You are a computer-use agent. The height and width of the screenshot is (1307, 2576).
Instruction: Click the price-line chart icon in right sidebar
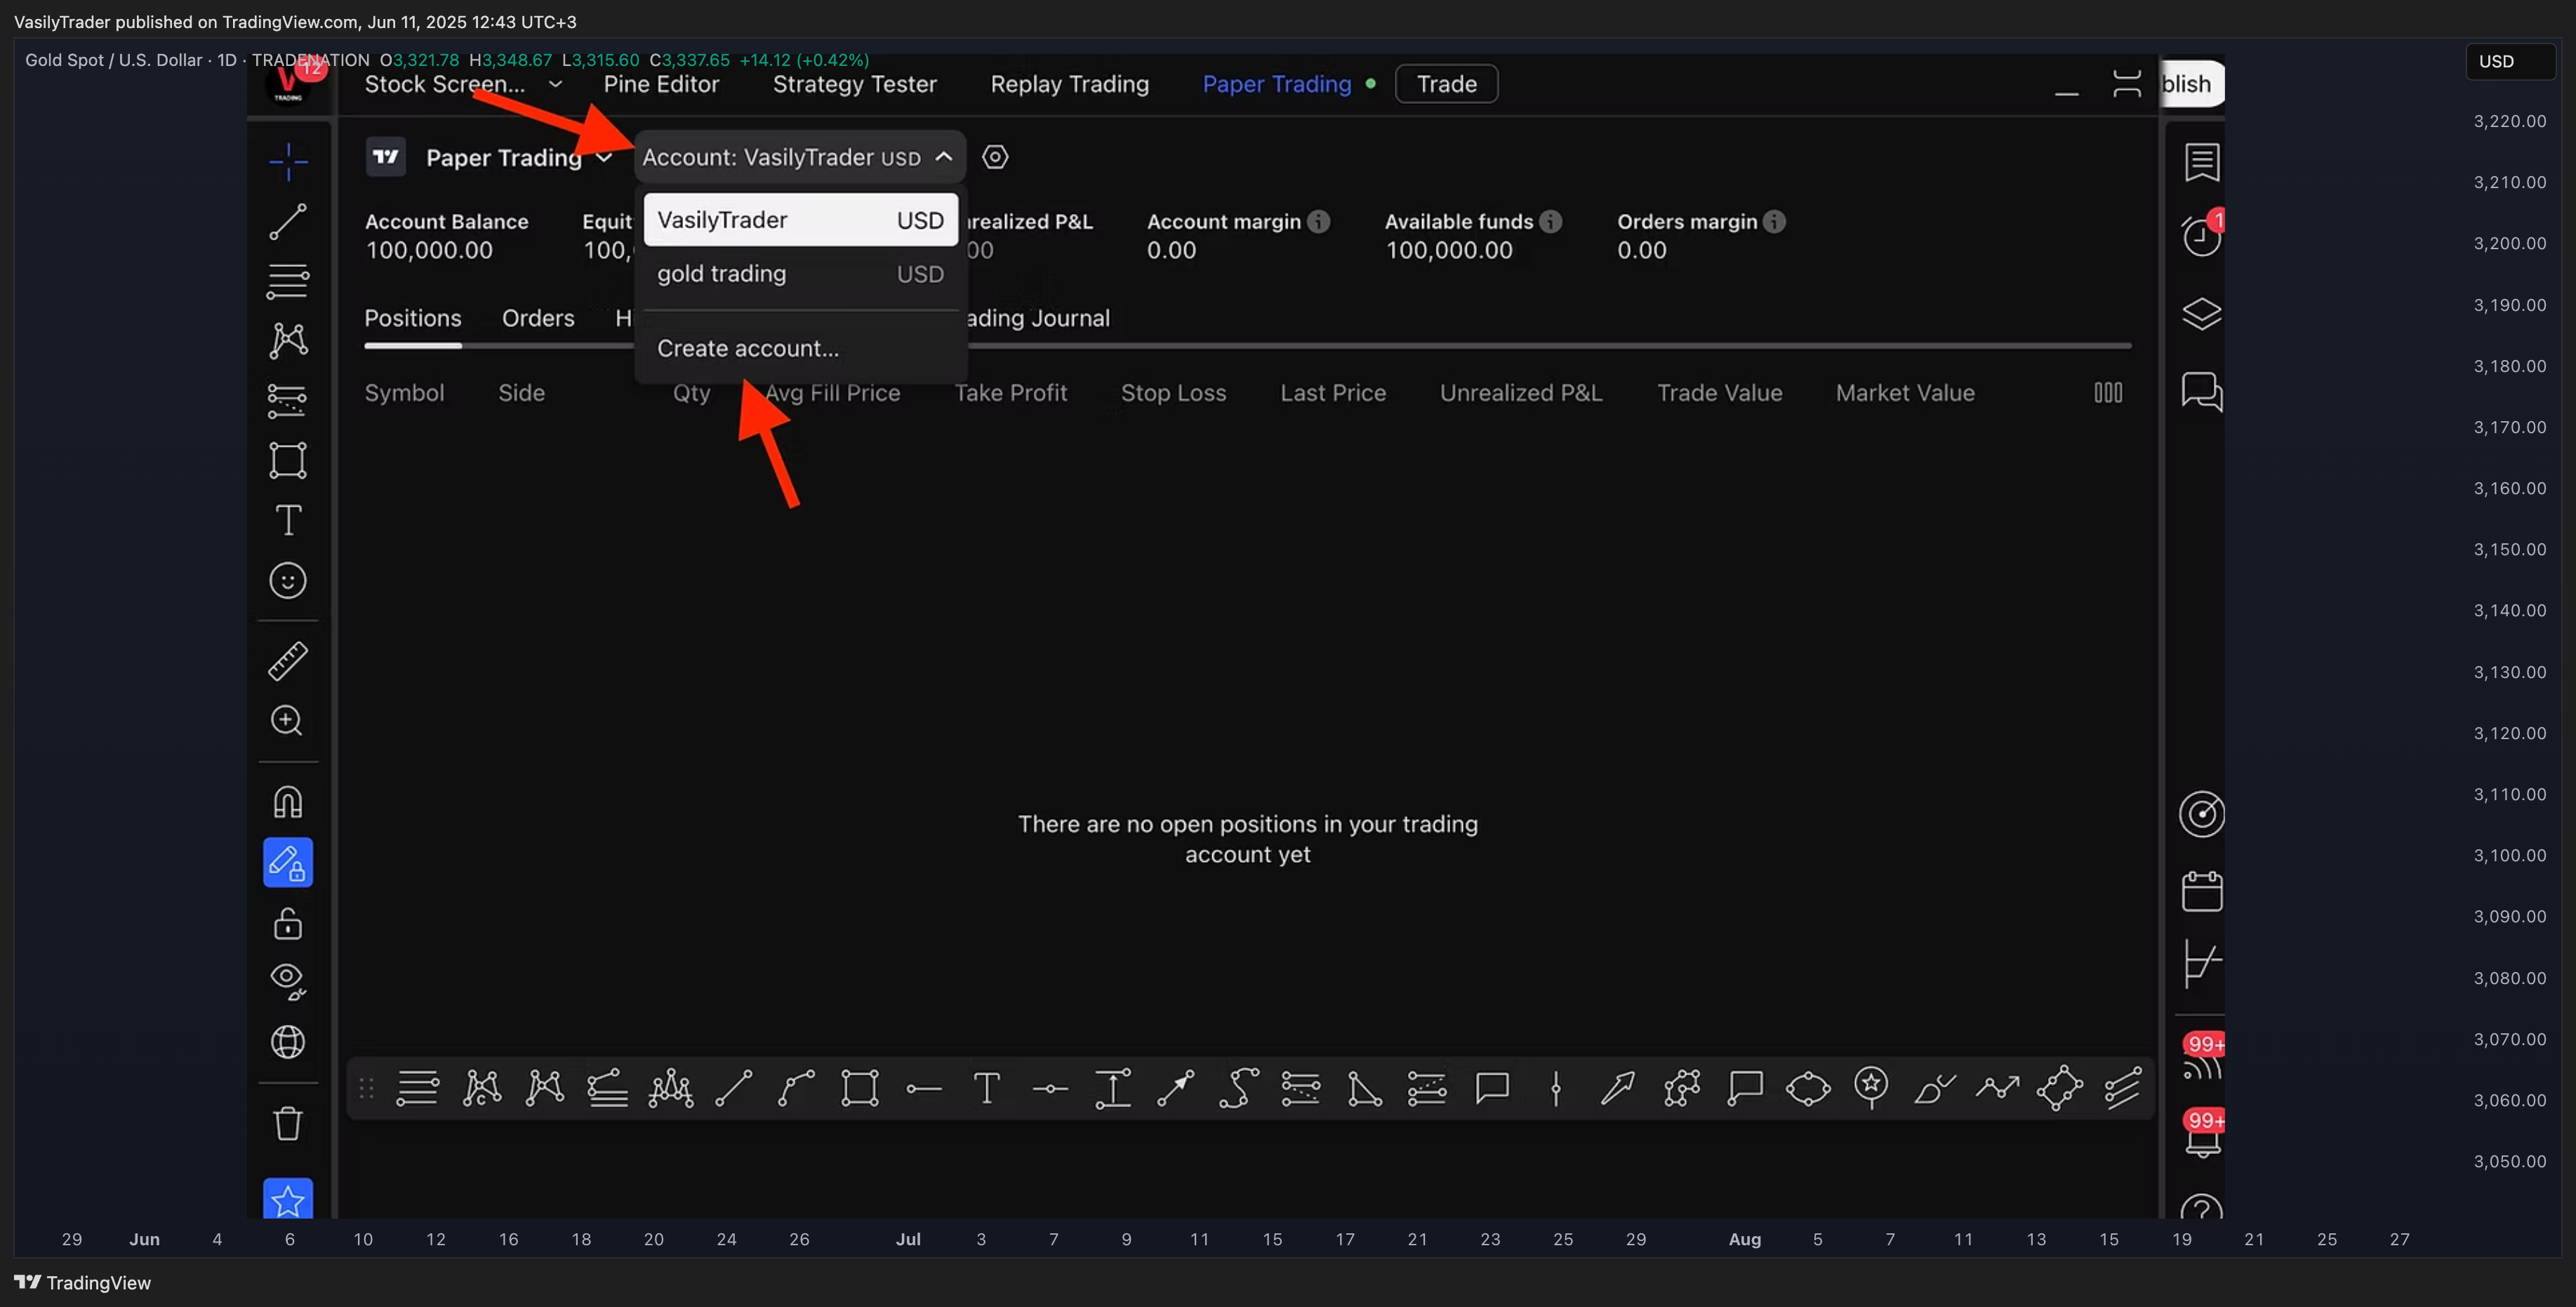click(2202, 964)
